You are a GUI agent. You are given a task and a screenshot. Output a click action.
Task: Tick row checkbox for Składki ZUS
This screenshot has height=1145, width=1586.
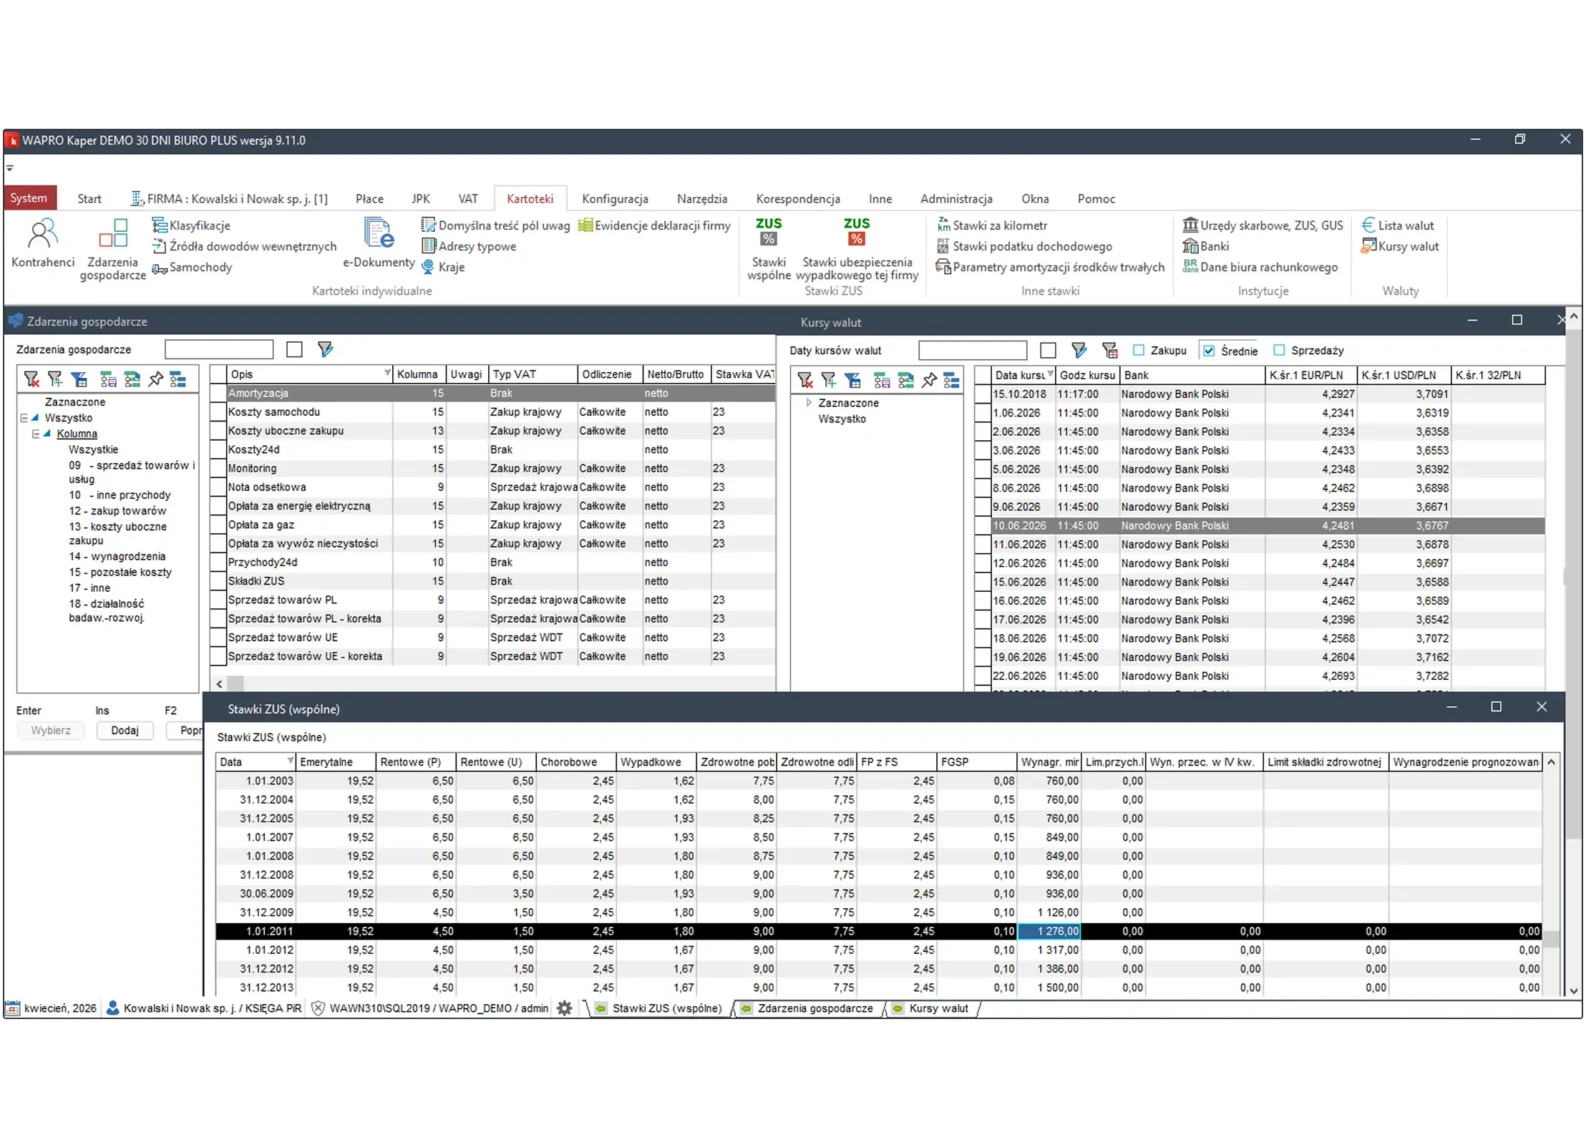218,582
